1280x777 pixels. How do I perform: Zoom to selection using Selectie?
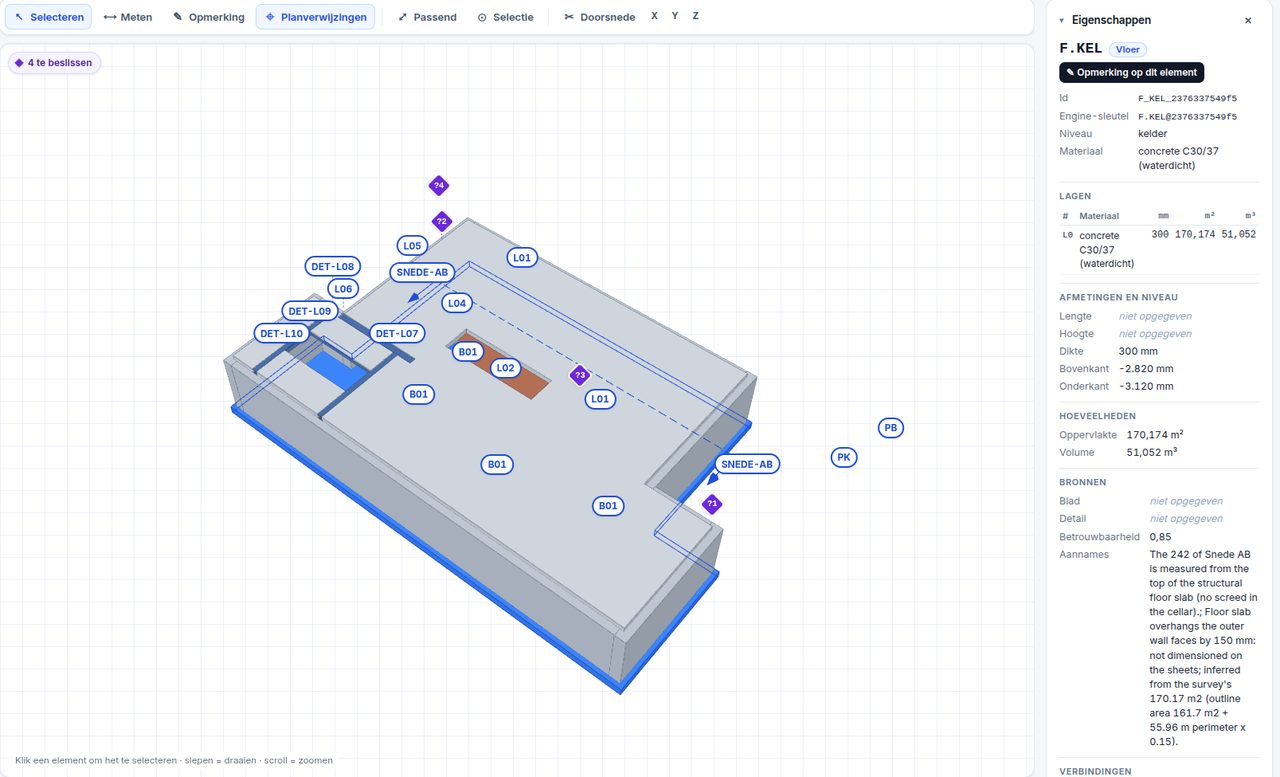(505, 17)
